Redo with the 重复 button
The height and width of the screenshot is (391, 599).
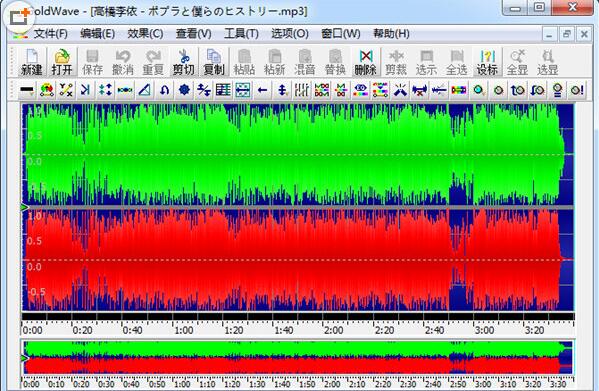coord(153,62)
